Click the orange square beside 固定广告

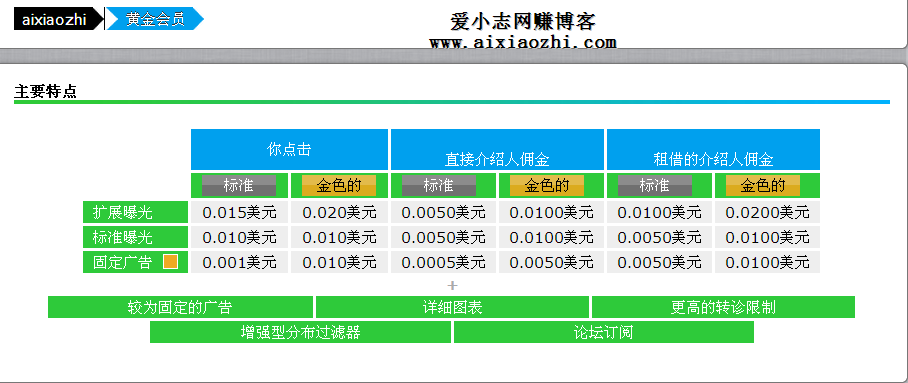click(x=170, y=262)
